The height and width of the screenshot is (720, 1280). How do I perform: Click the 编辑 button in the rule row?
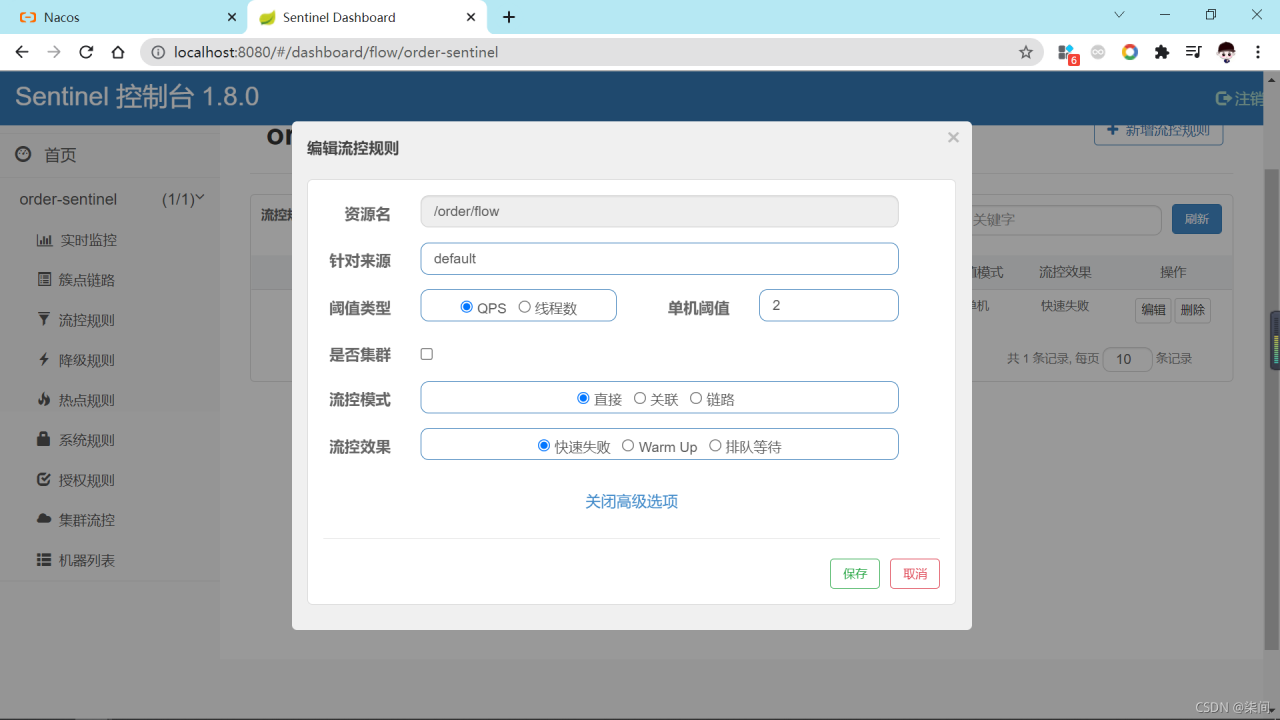1153,310
